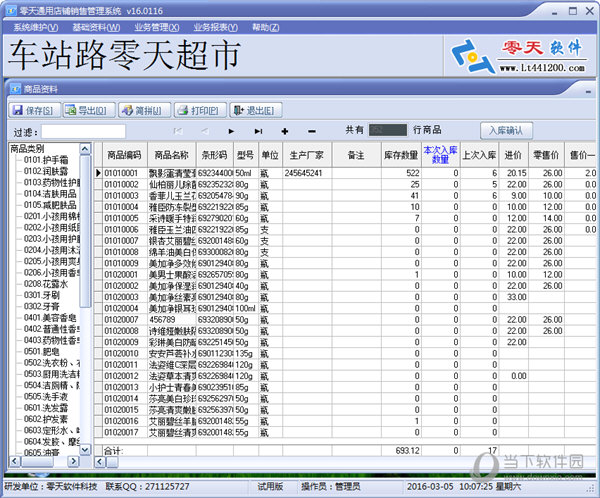
Task: Select category 0102.润肤露 in tree
Action: click(46, 171)
